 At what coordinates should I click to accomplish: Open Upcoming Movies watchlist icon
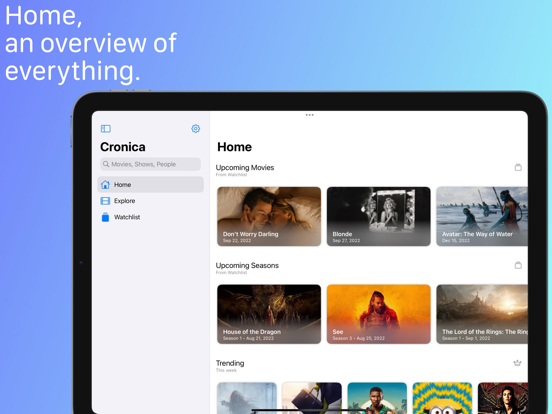click(518, 167)
